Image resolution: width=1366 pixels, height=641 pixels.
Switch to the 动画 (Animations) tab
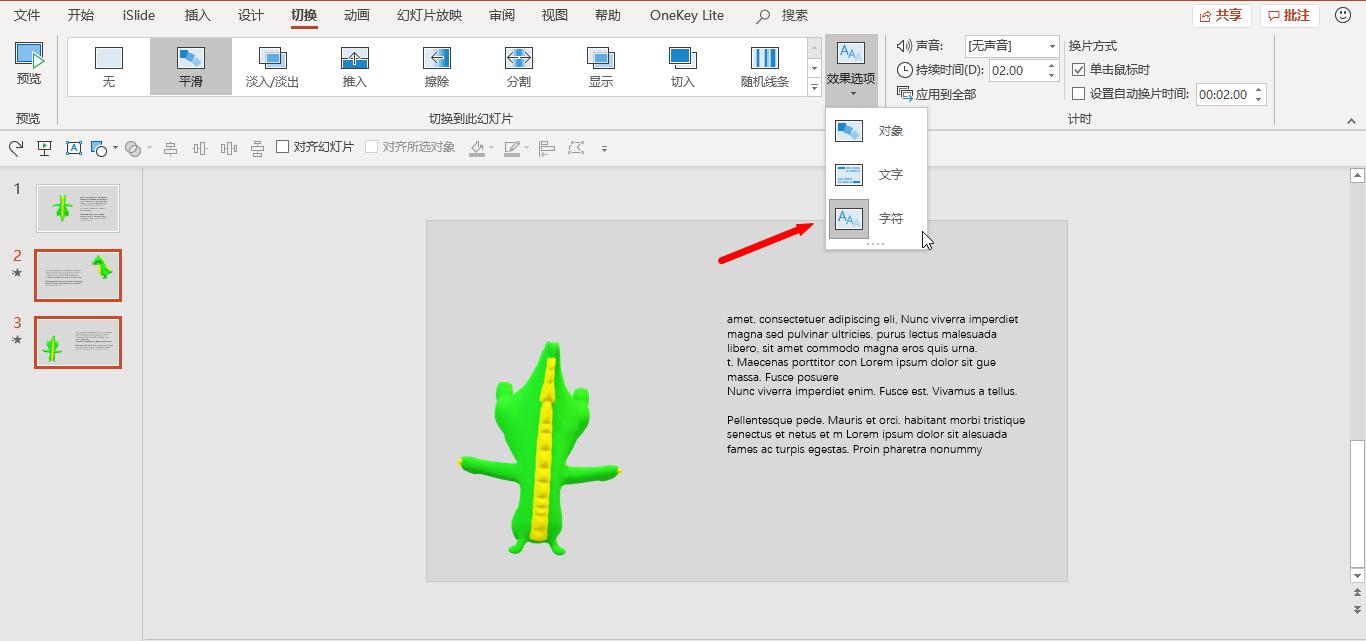(x=357, y=15)
